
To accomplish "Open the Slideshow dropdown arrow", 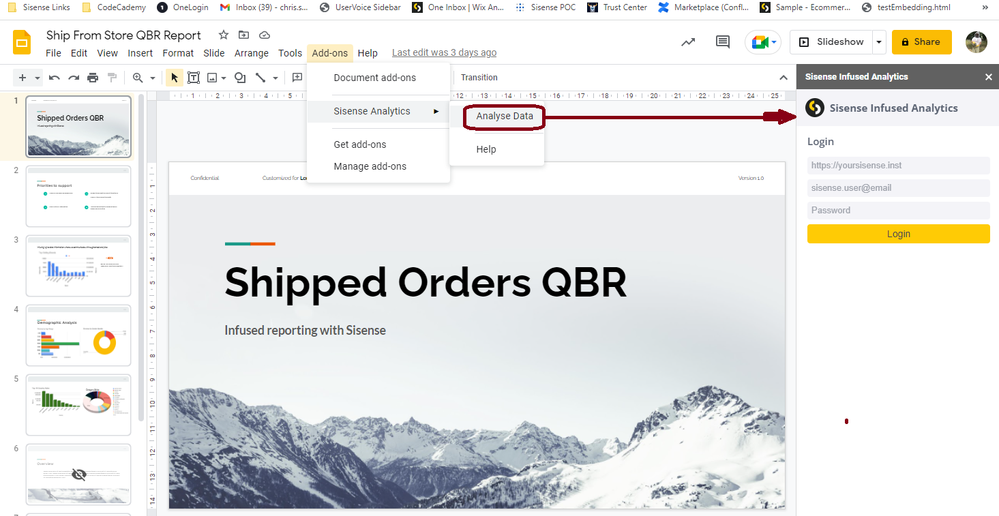I will 878,42.
